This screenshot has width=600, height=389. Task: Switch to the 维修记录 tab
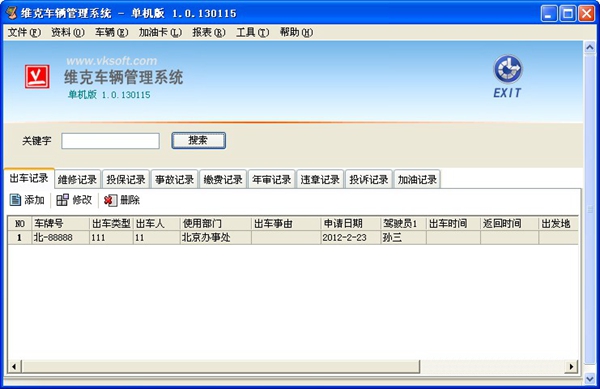[x=77, y=179]
